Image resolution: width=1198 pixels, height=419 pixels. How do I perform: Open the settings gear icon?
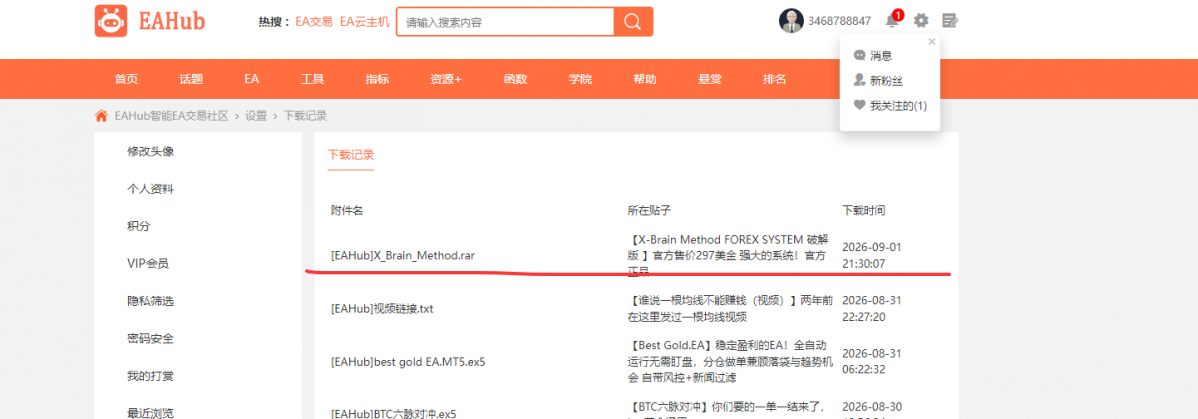click(x=921, y=21)
